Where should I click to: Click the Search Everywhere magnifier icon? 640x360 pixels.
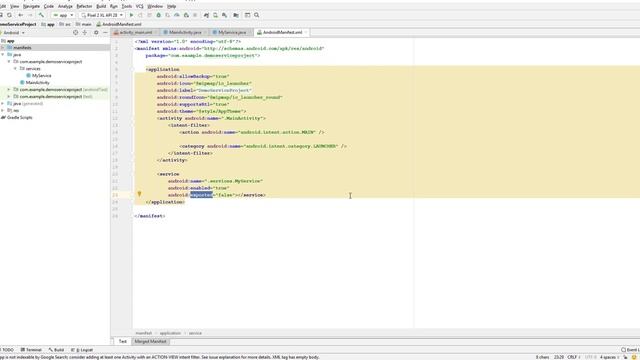(x=257, y=15)
